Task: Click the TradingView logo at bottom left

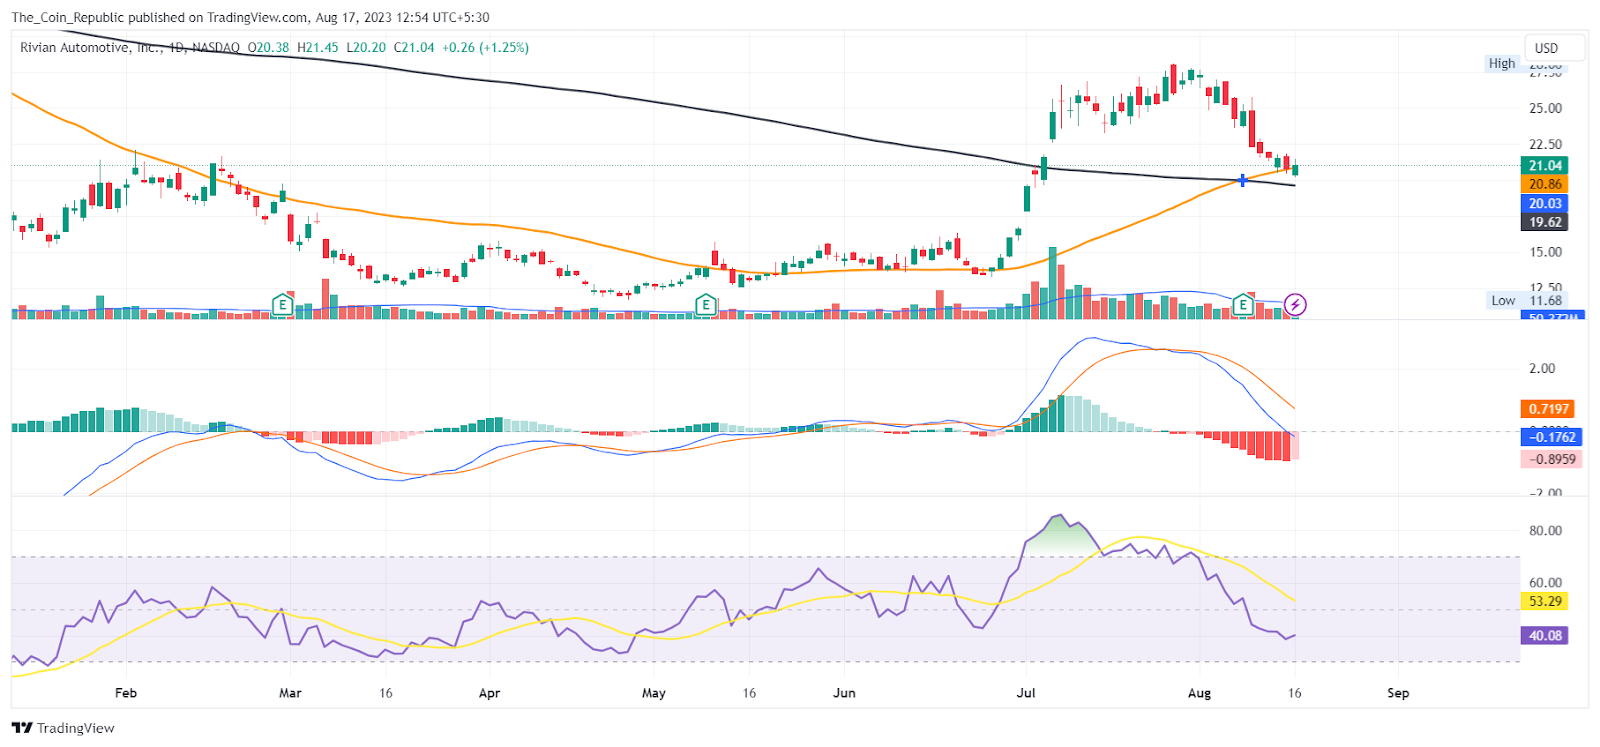Action: click(63, 728)
